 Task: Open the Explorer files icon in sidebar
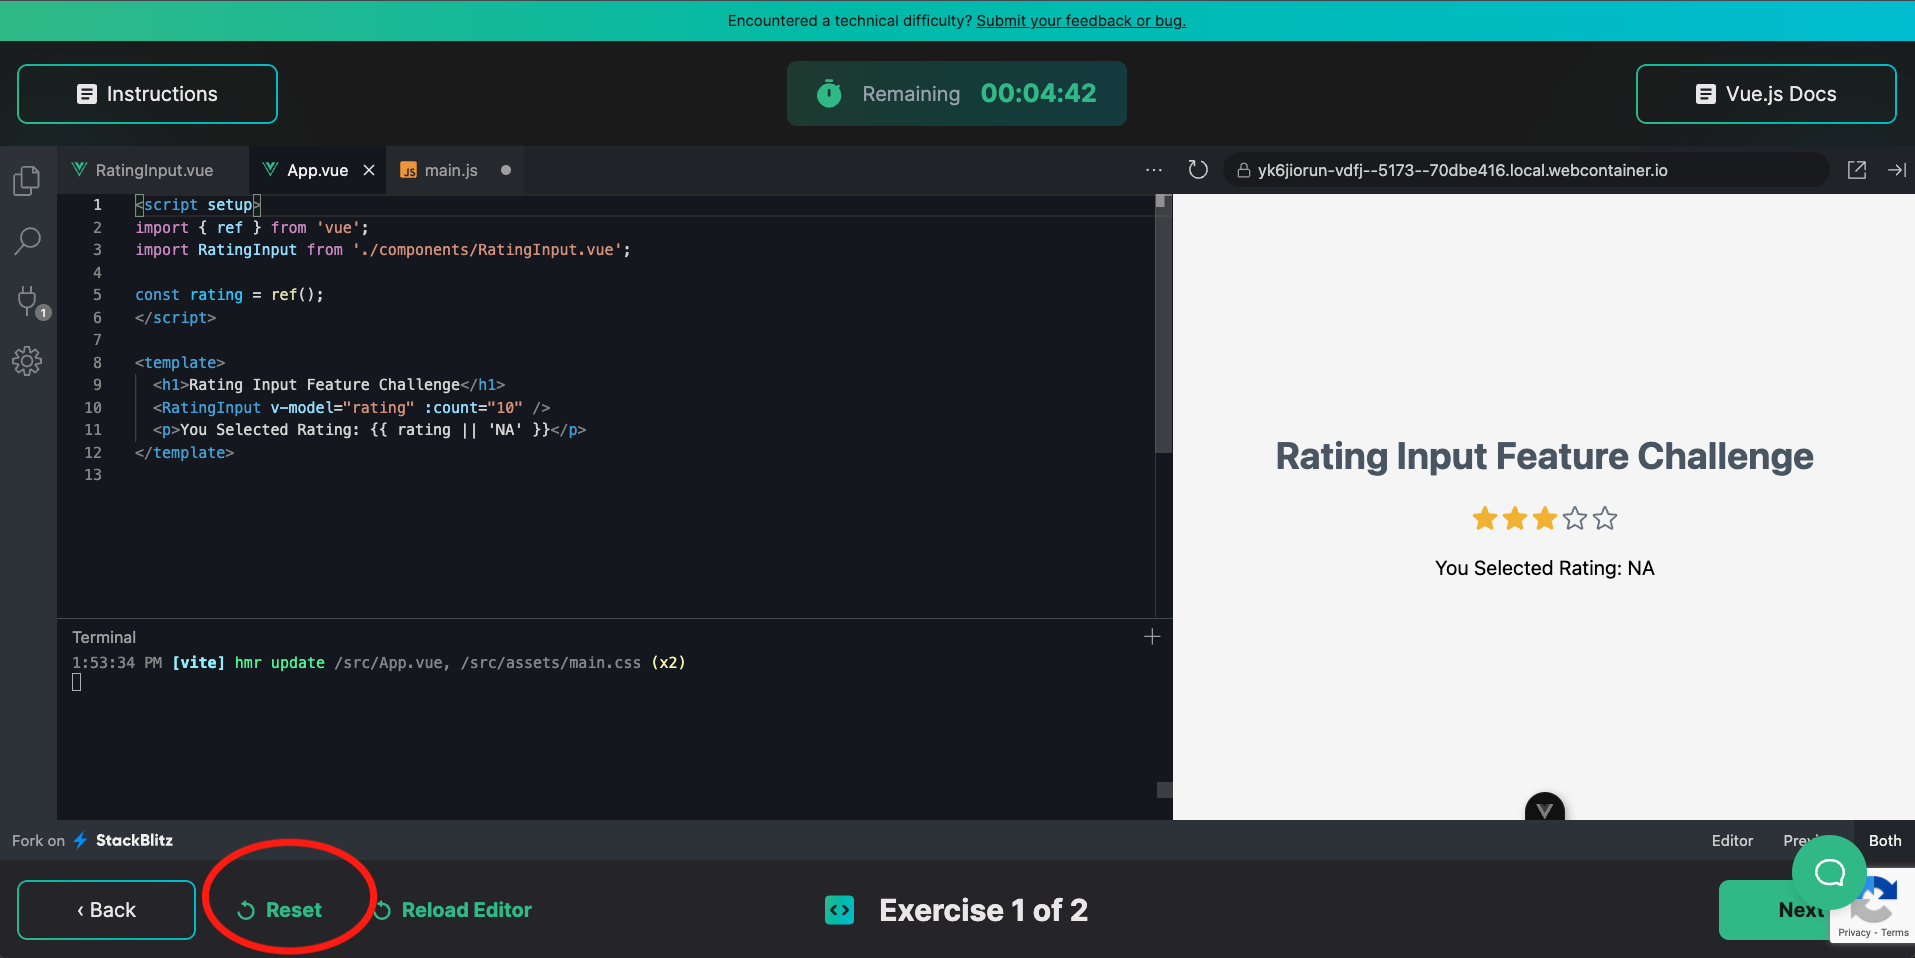tap(27, 181)
